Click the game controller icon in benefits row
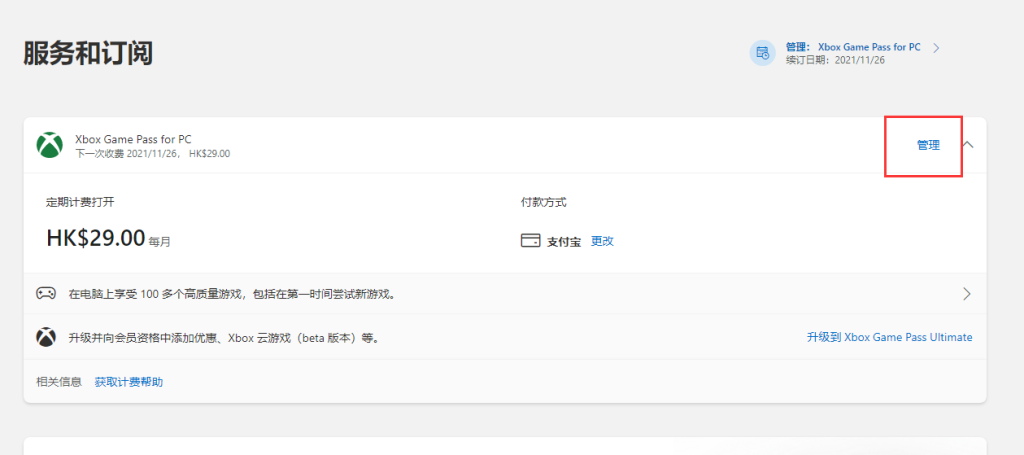The width and height of the screenshot is (1024, 455). (x=46, y=293)
